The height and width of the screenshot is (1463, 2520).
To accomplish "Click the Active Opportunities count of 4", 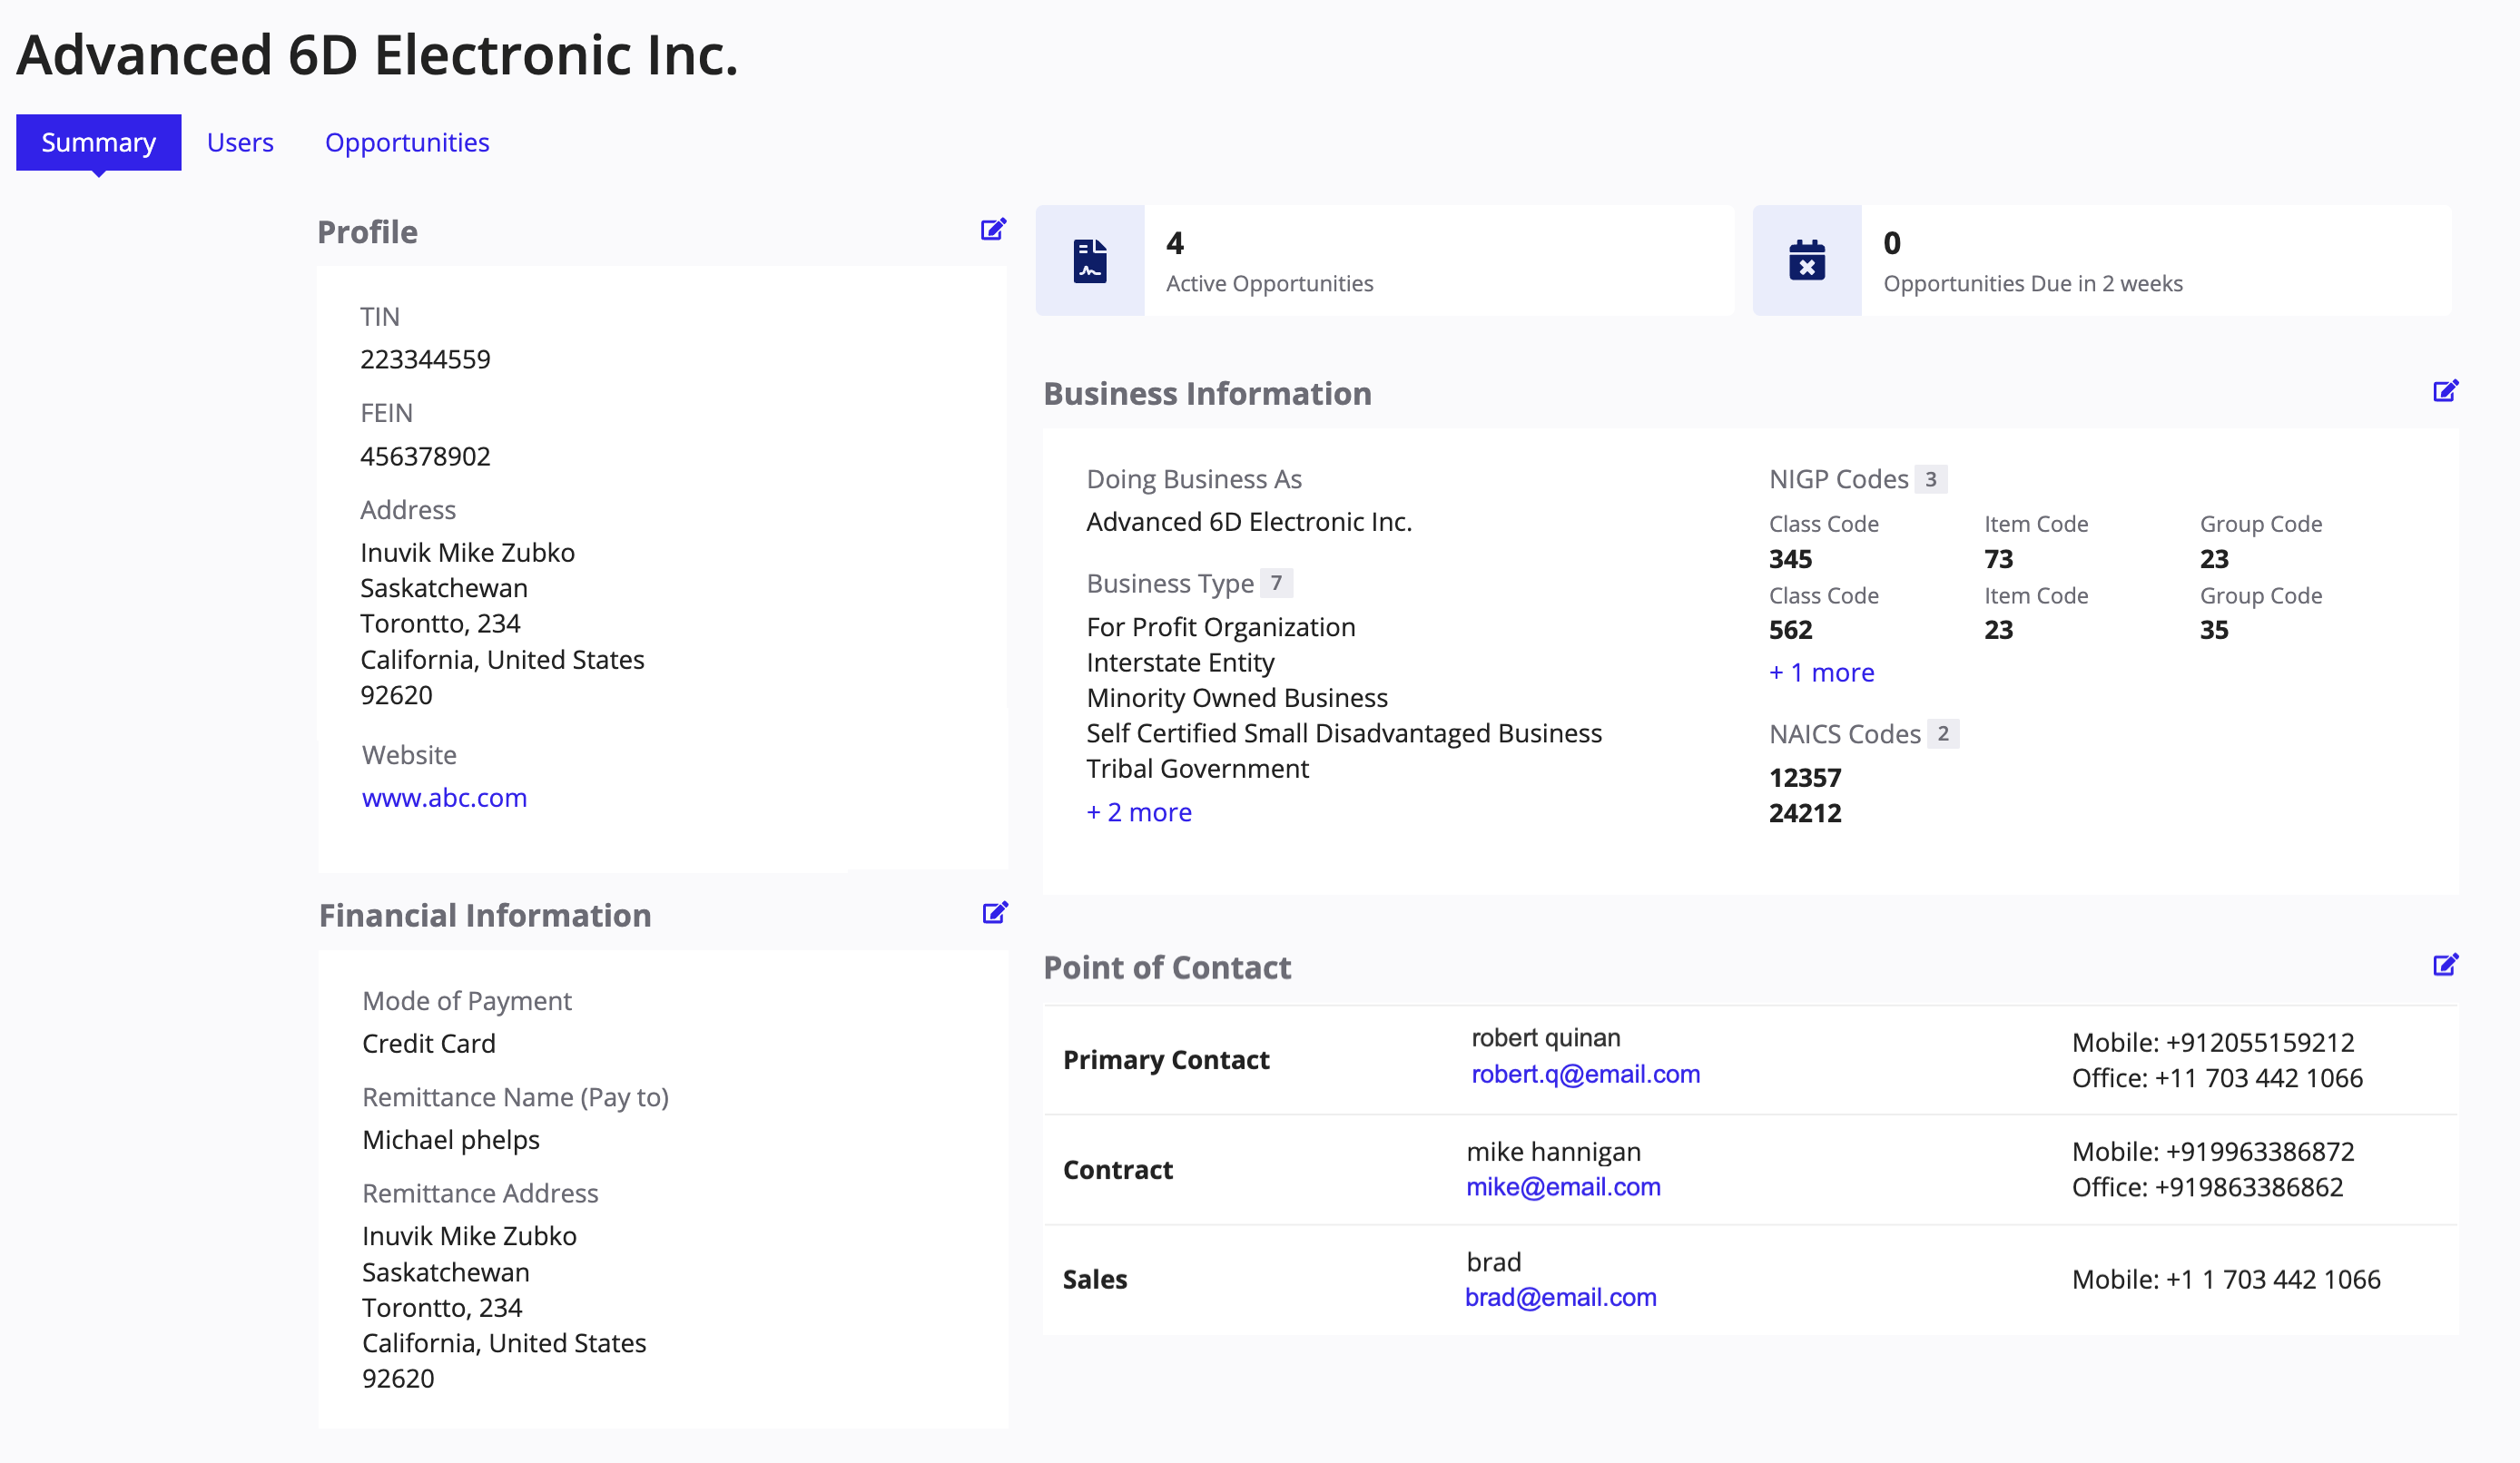I will click(x=1175, y=243).
